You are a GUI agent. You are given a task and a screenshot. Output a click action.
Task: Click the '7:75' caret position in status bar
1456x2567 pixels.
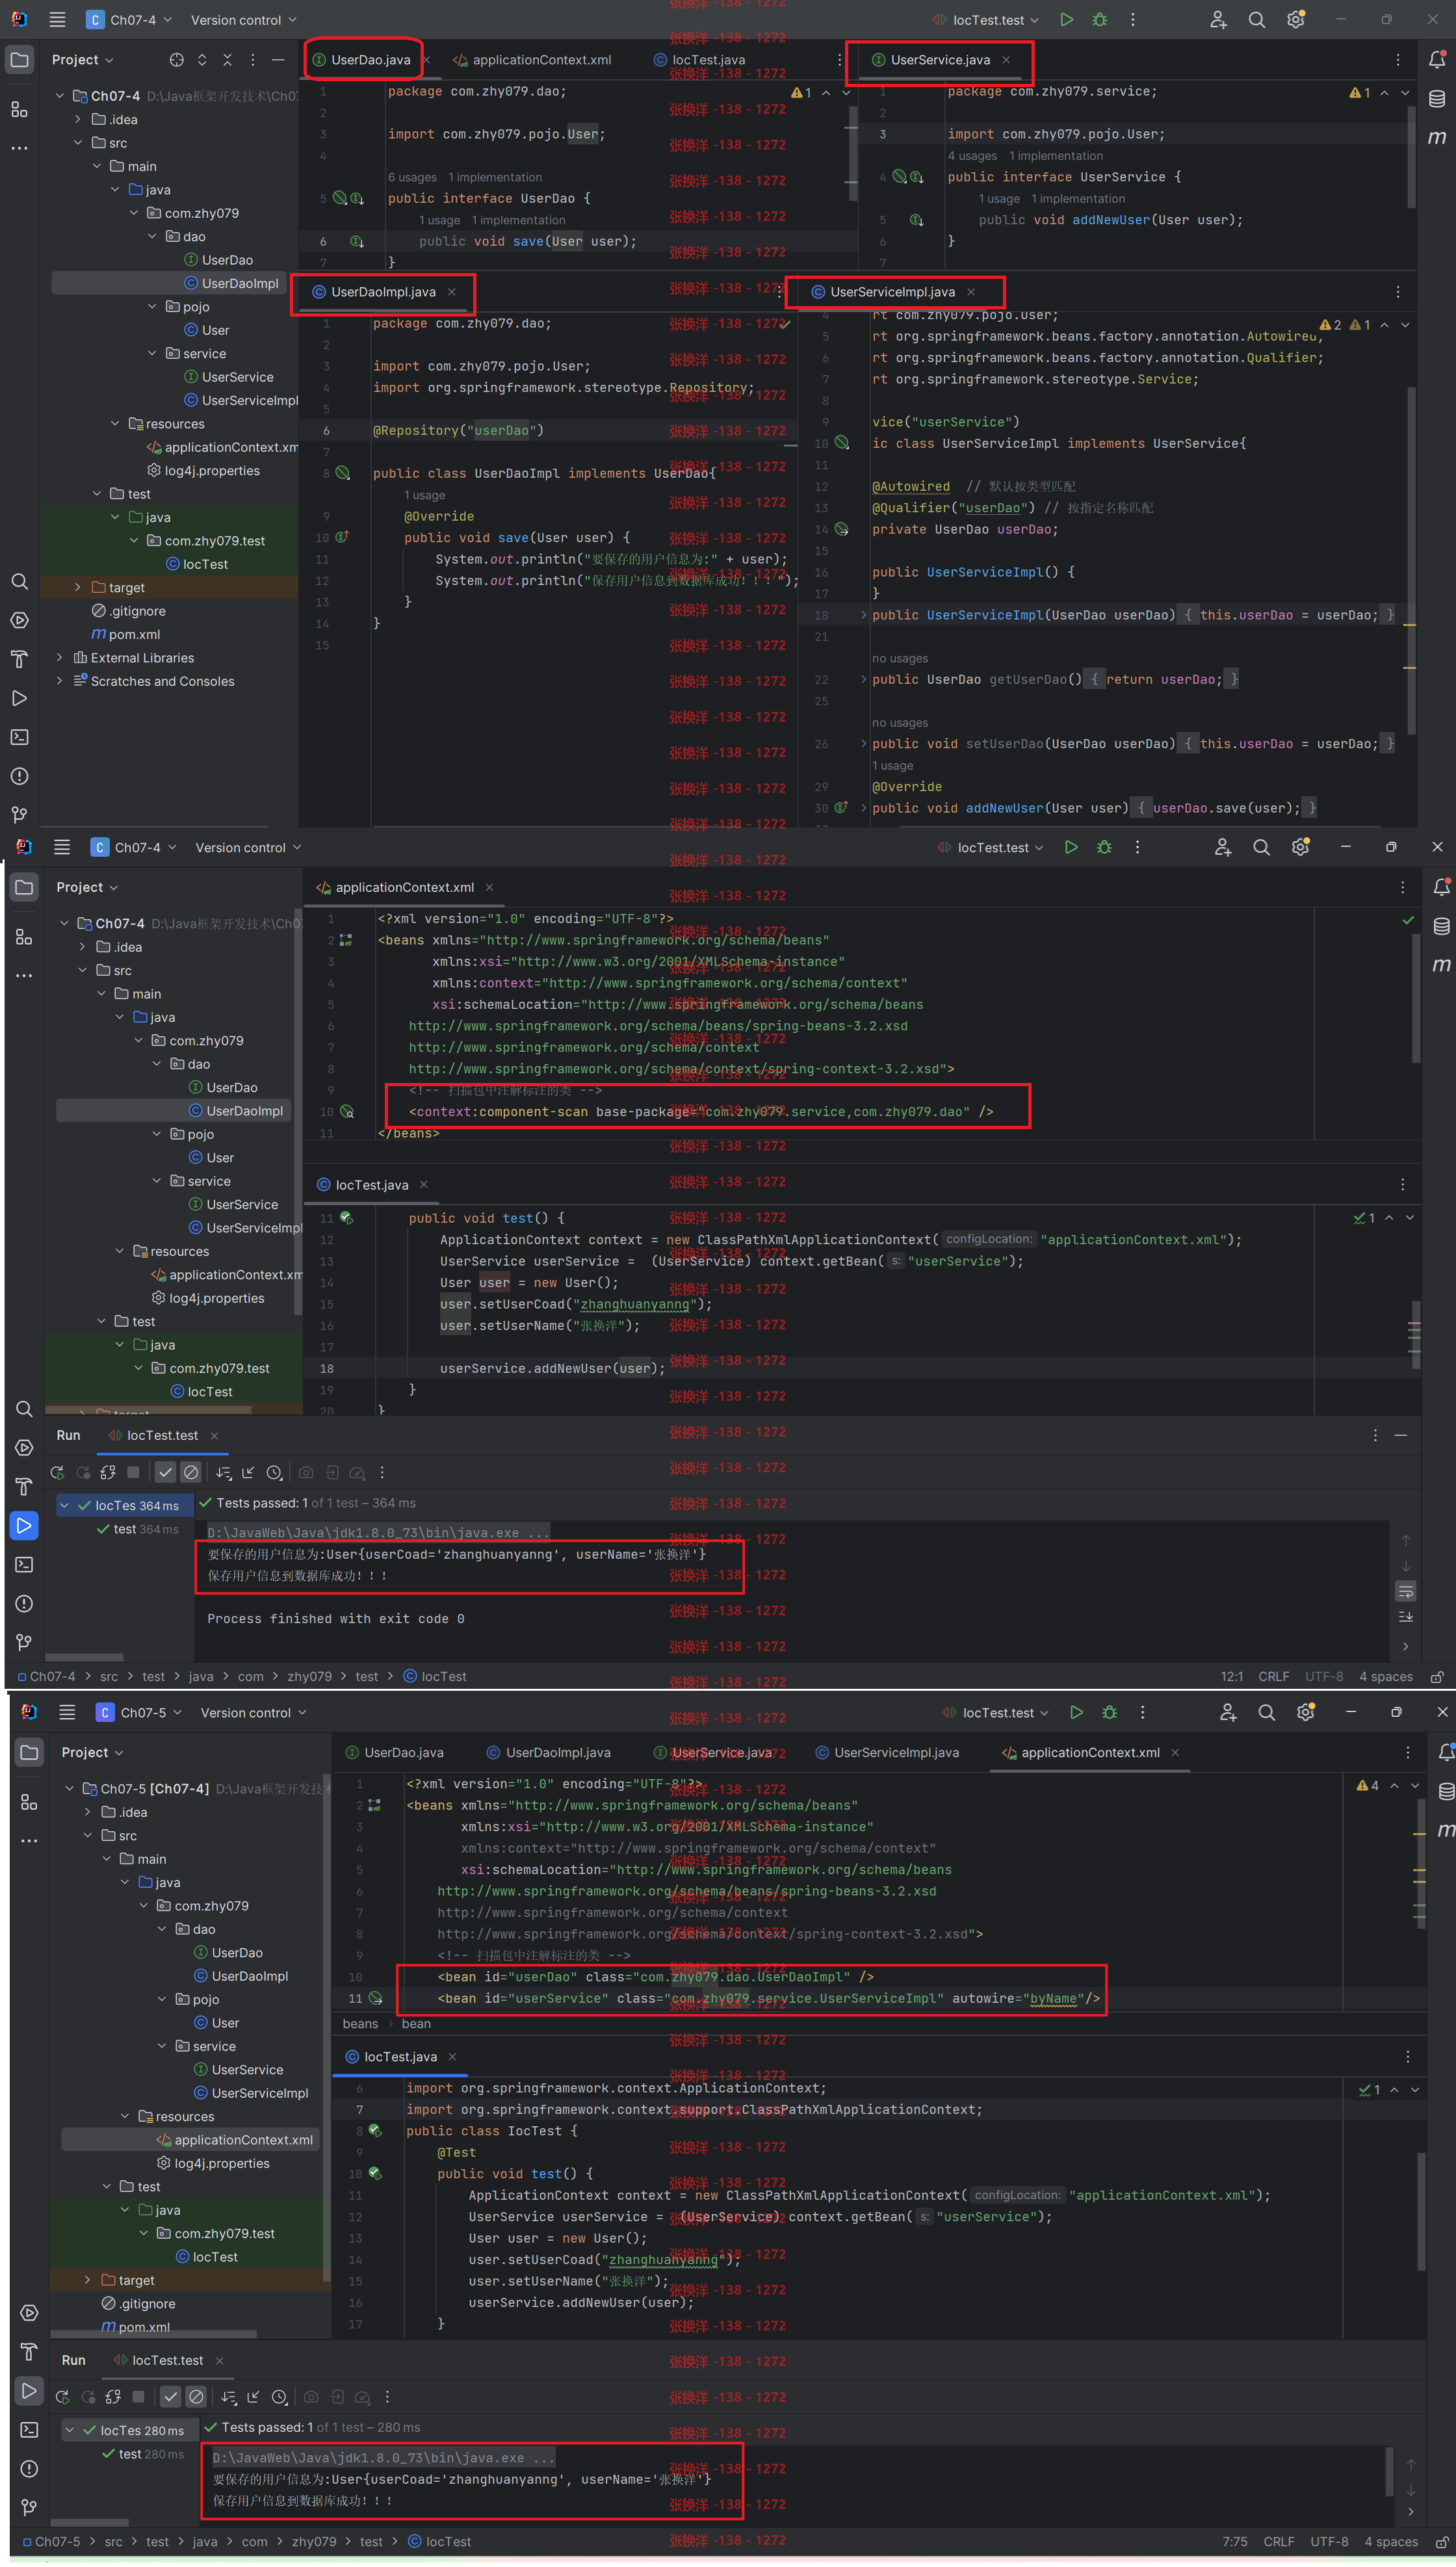coord(1234,2541)
